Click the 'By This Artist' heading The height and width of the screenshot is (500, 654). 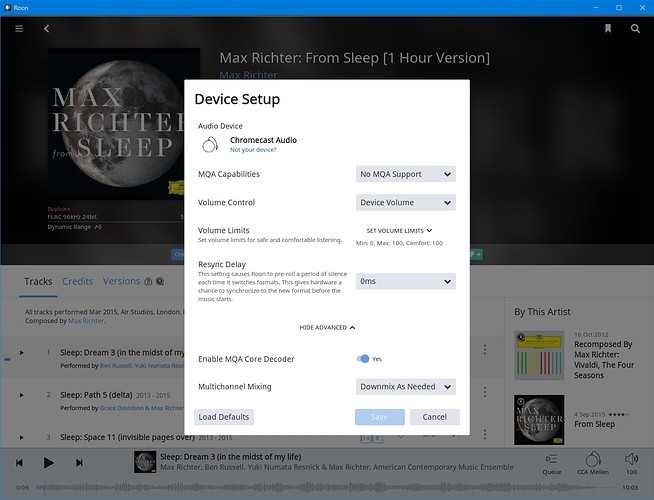542,312
